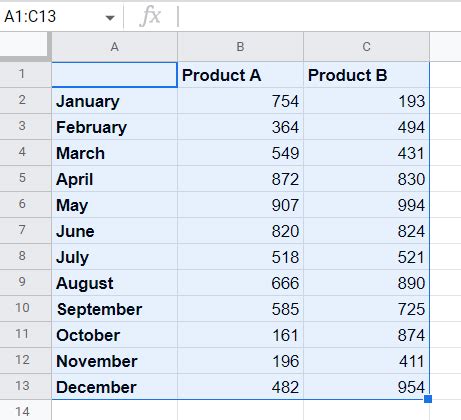Click the cell with value 161

pyautogui.click(x=240, y=335)
